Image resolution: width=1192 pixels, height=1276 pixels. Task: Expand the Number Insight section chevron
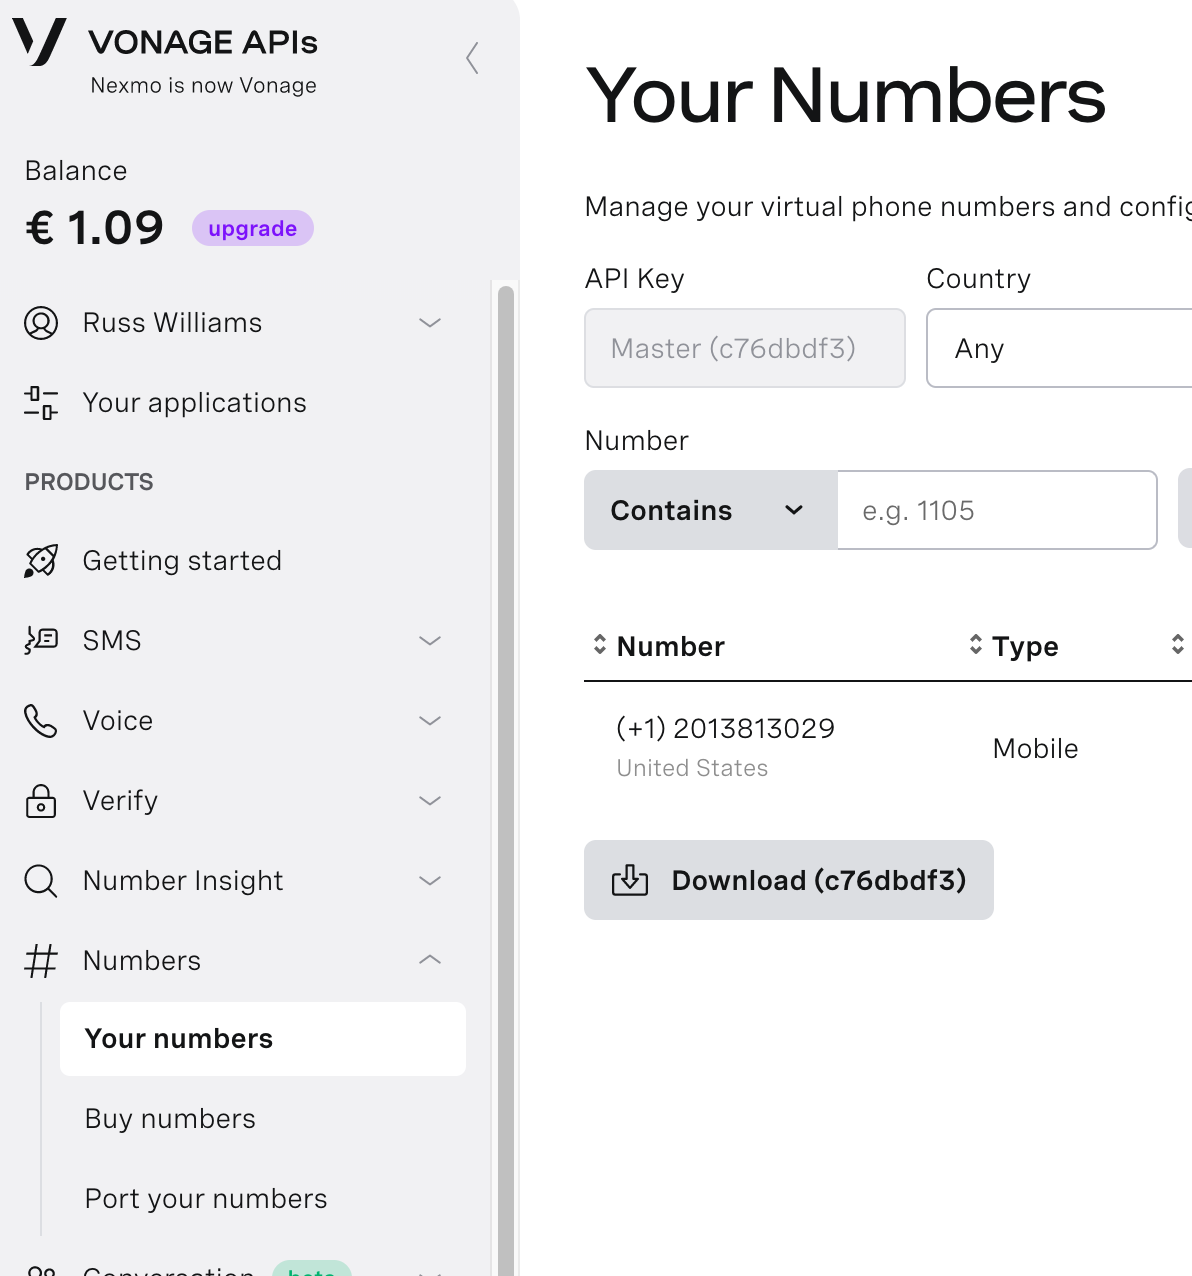pos(430,881)
